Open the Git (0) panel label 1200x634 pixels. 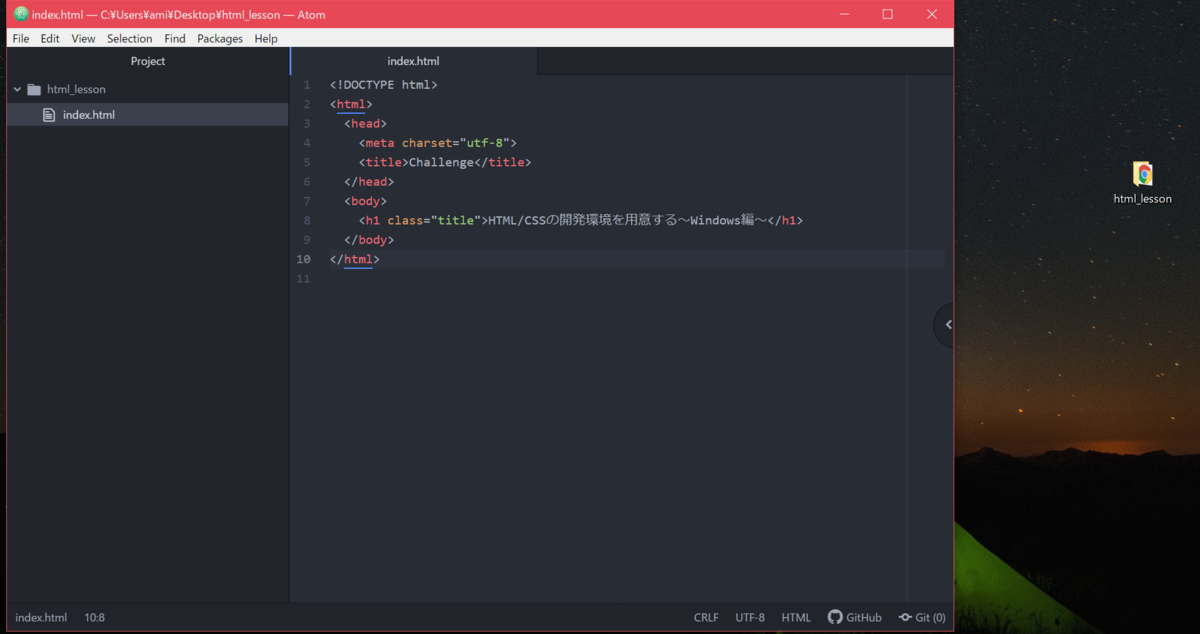click(x=930, y=617)
